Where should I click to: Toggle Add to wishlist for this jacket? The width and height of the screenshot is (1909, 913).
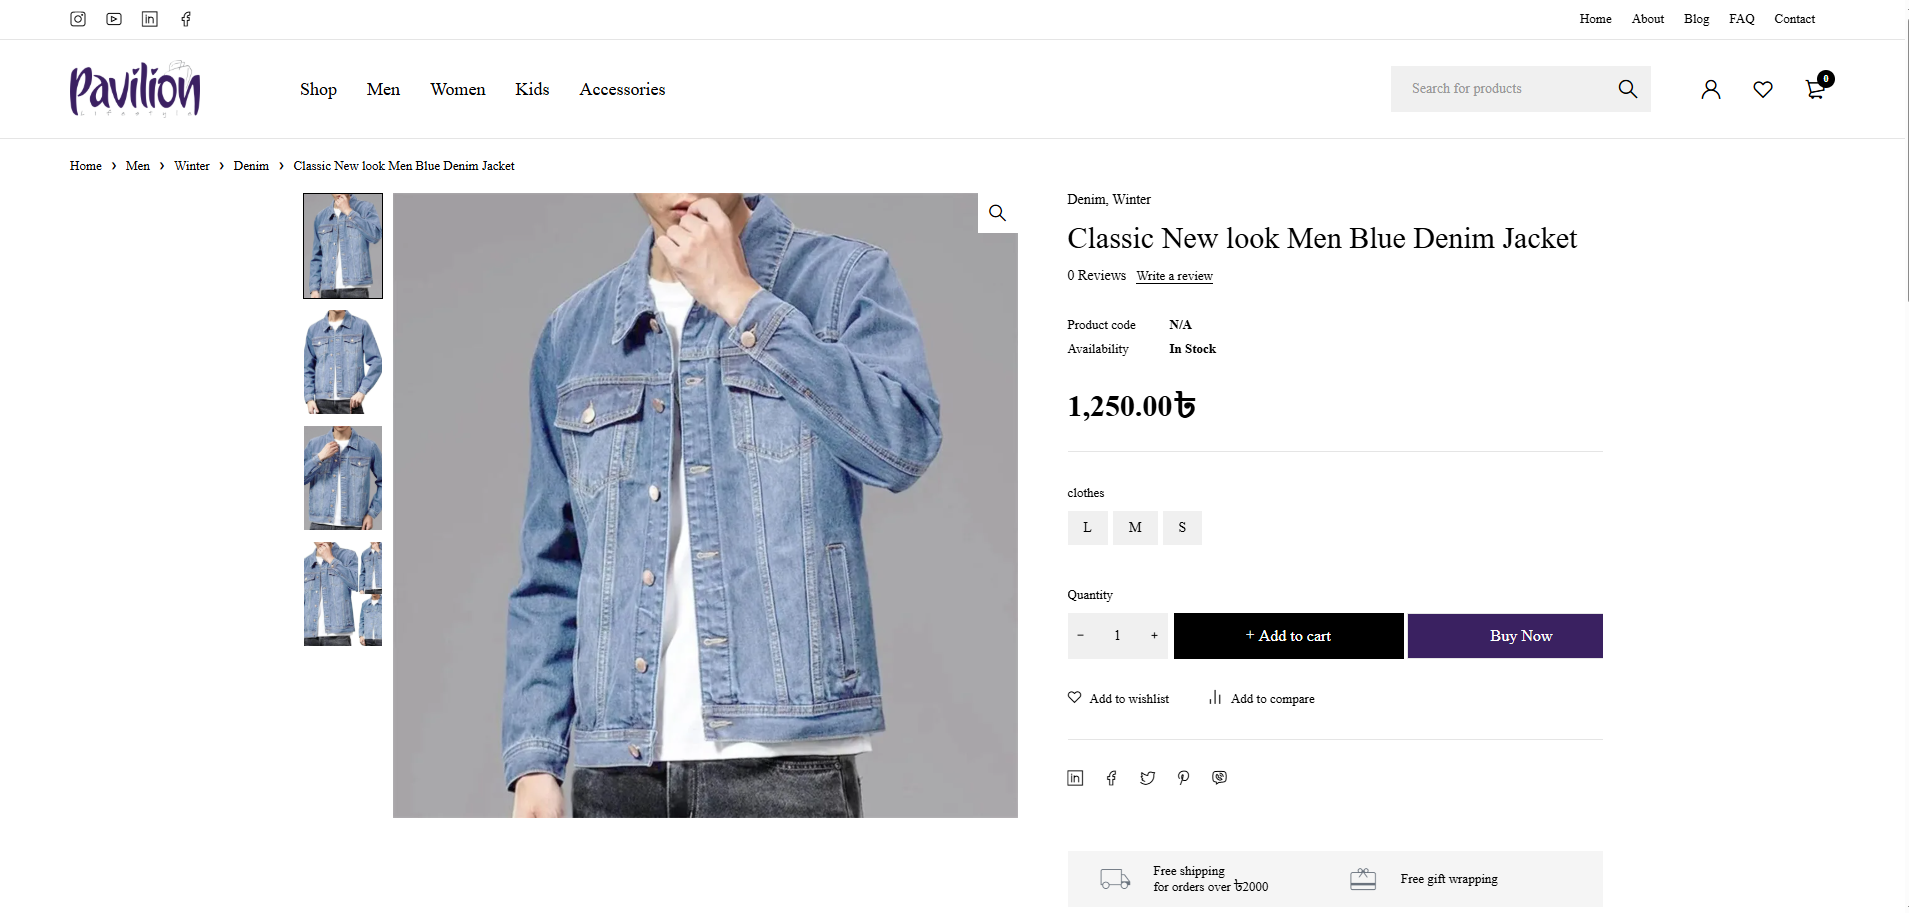click(x=1119, y=698)
